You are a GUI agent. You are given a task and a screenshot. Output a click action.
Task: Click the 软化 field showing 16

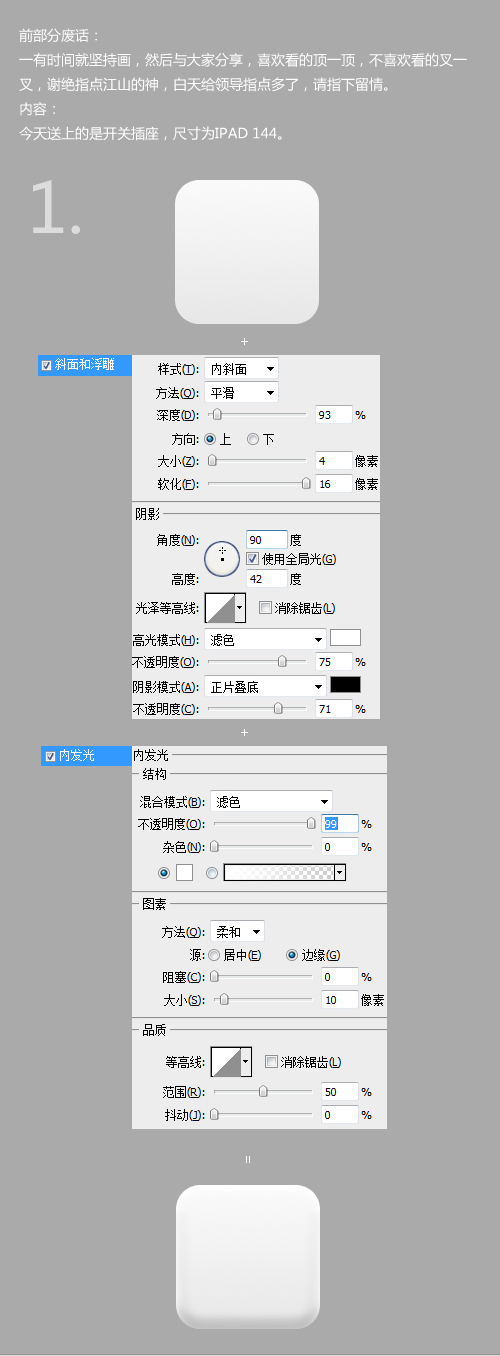tap(334, 484)
